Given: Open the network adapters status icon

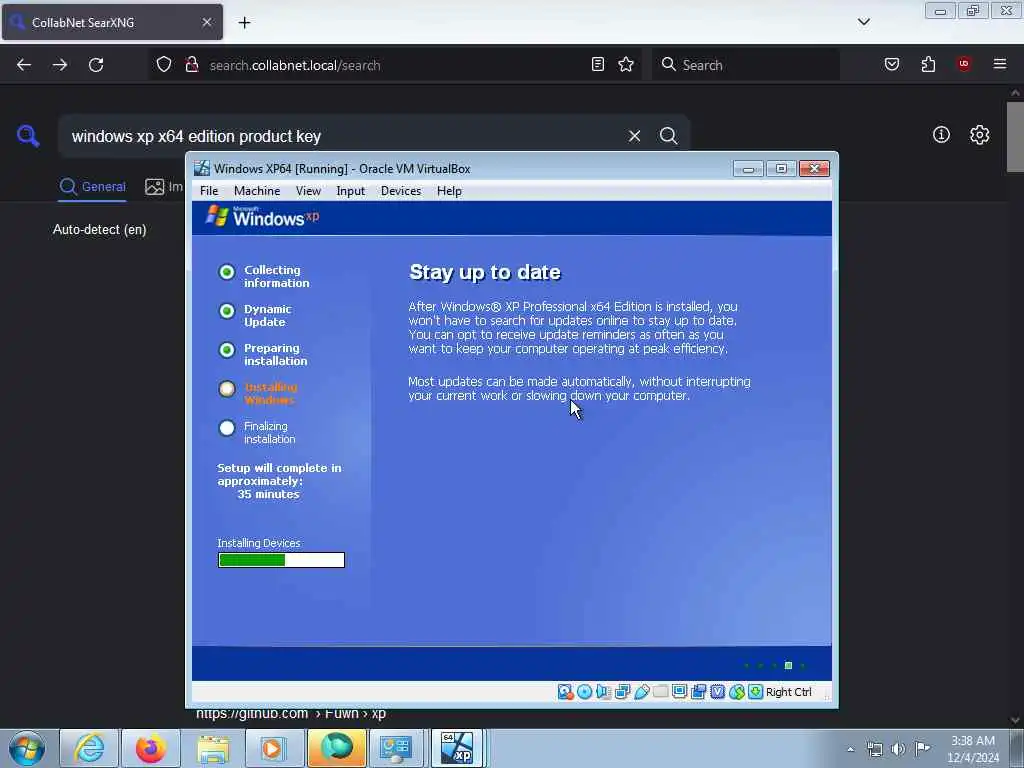Looking at the screenshot, I should (622, 692).
